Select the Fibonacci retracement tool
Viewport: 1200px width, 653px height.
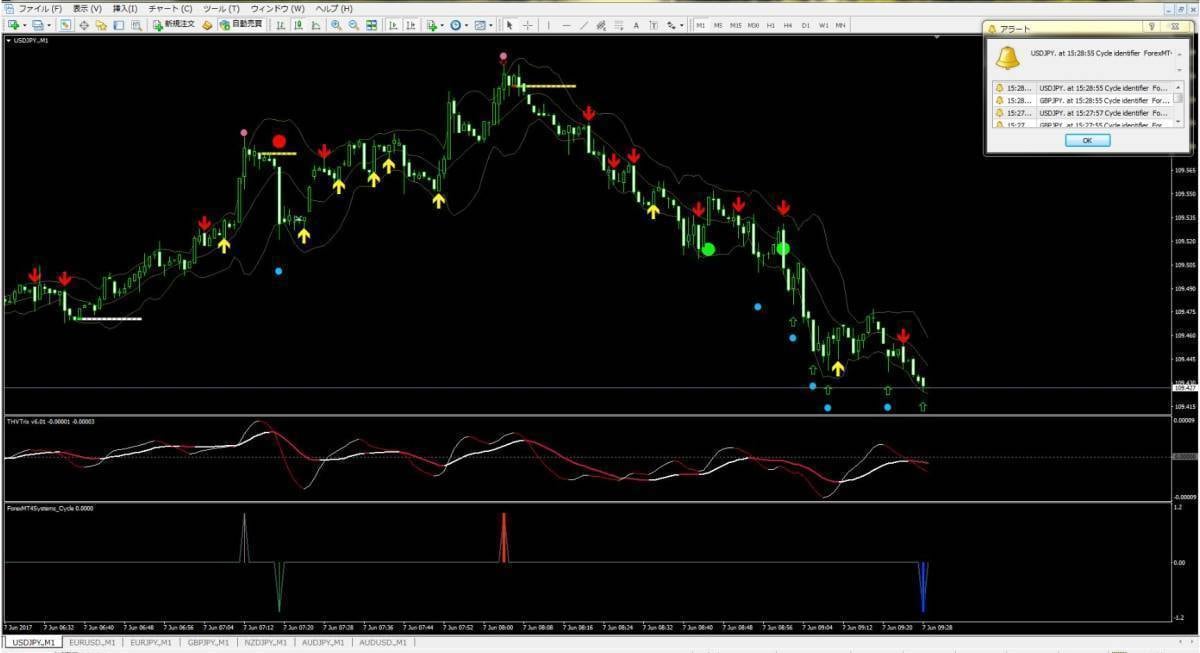[x=618, y=25]
